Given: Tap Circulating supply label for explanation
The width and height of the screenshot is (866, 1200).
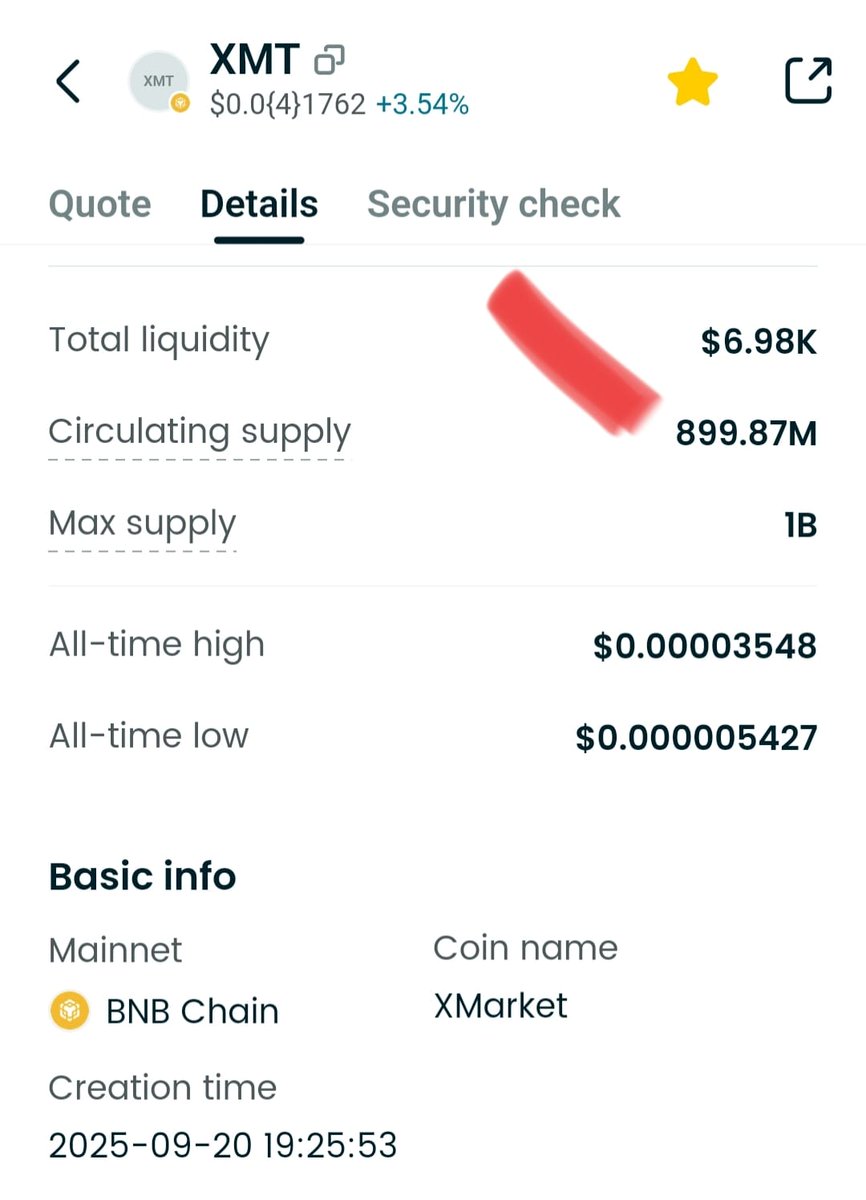Looking at the screenshot, I should click(x=200, y=432).
